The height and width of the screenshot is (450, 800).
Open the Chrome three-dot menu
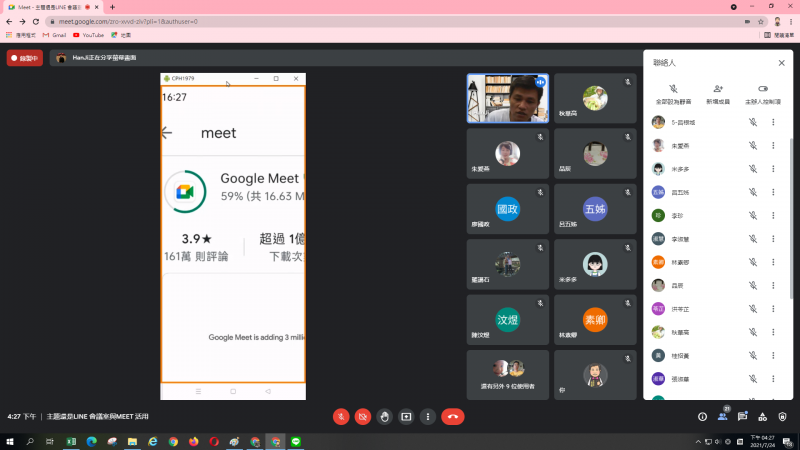(x=791, y=21)
